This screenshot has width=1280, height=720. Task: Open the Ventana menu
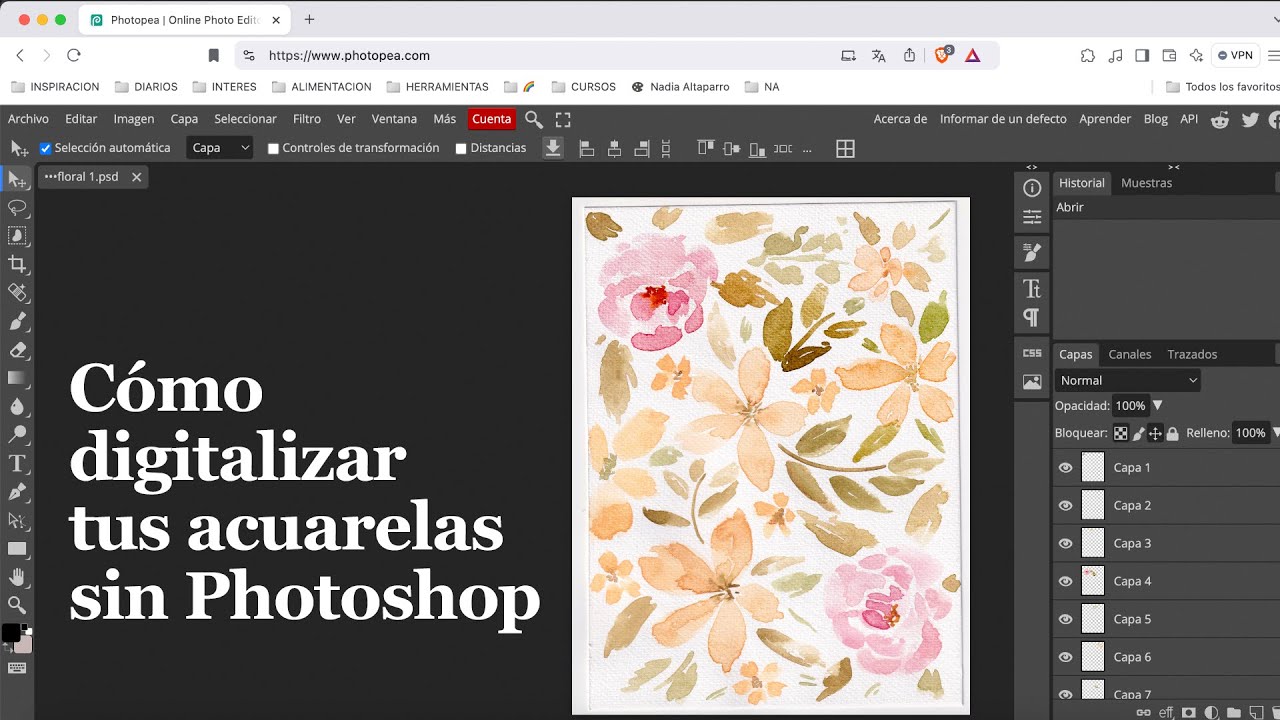[x=394, y=119]
